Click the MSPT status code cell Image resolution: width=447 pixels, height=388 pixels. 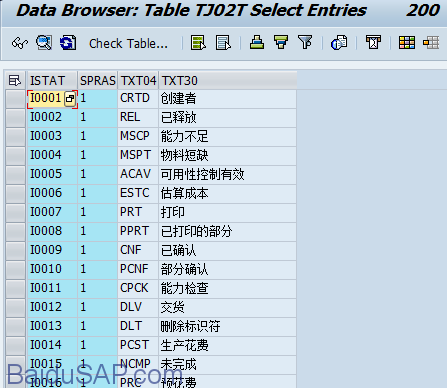[138, 156]
